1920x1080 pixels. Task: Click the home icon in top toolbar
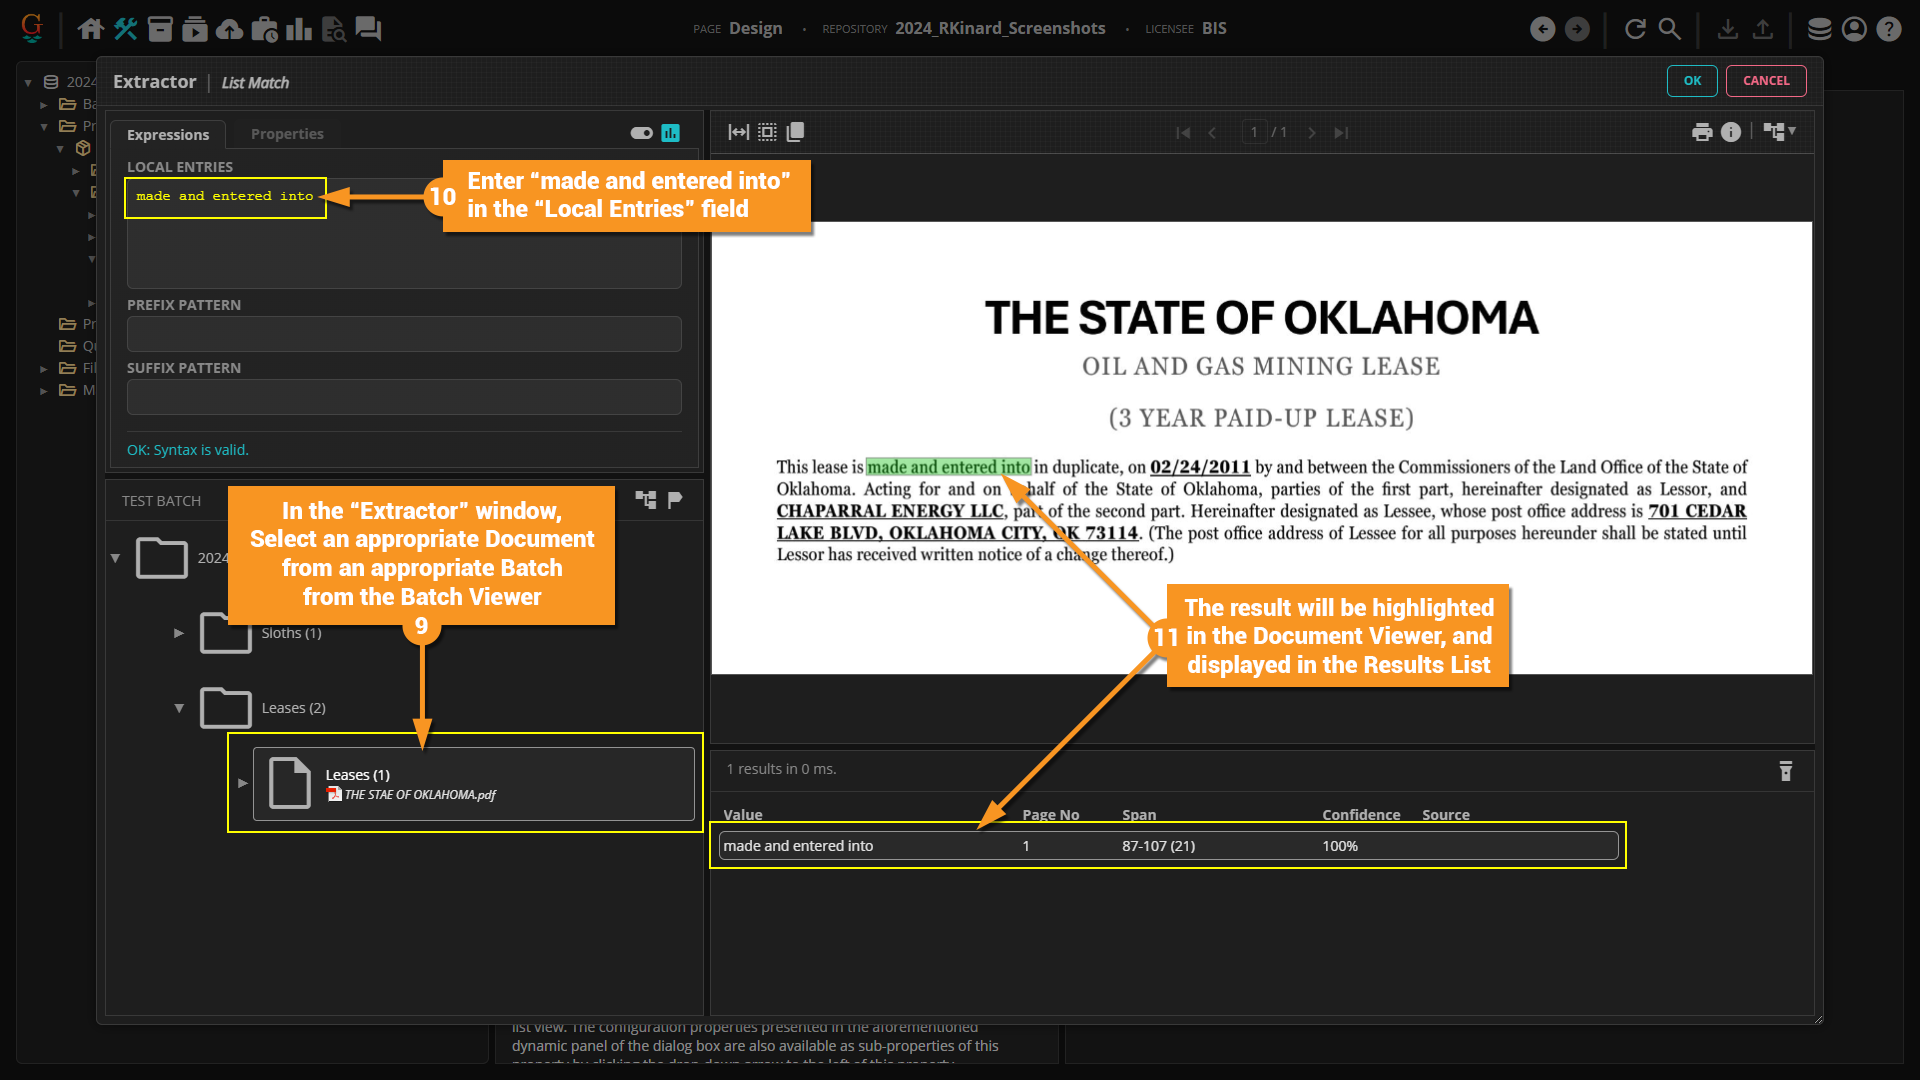pos(90,29)
